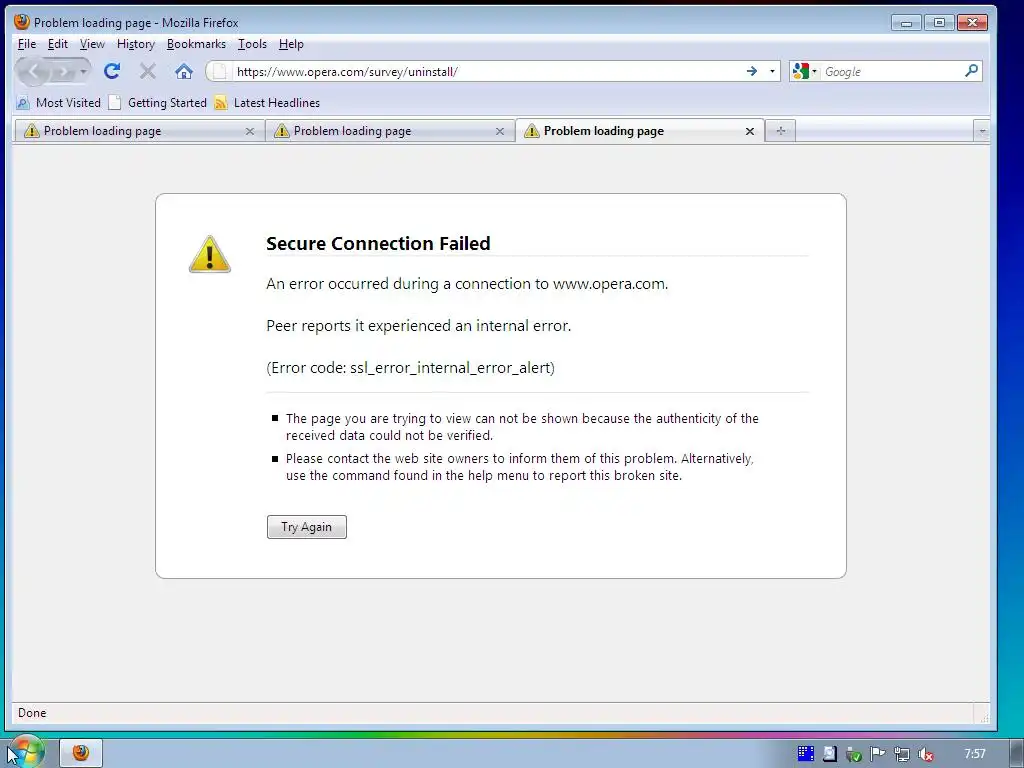Image resolution: width=1024 pixels, height=768 pixels.
Task: Click the Action Center flag tray icon
Action: [x=877, y=754]
